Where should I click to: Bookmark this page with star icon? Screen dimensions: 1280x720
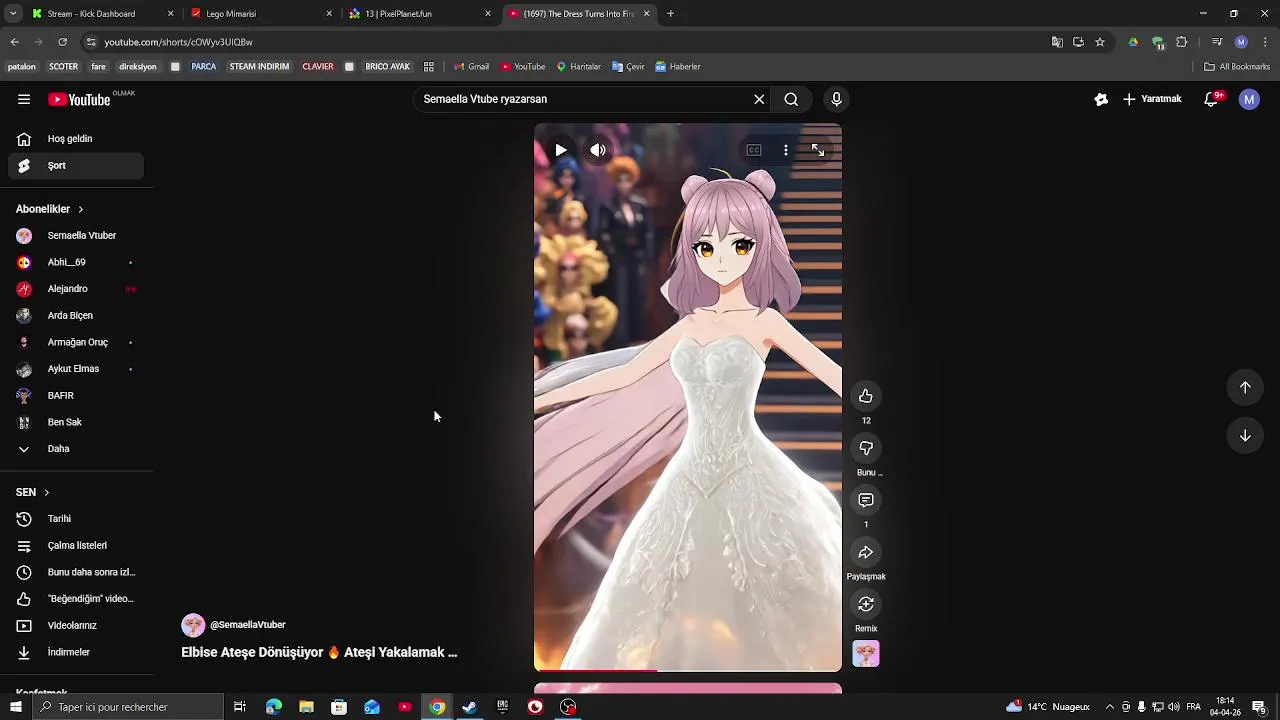pyautogui.click(x=1100, y=42)
